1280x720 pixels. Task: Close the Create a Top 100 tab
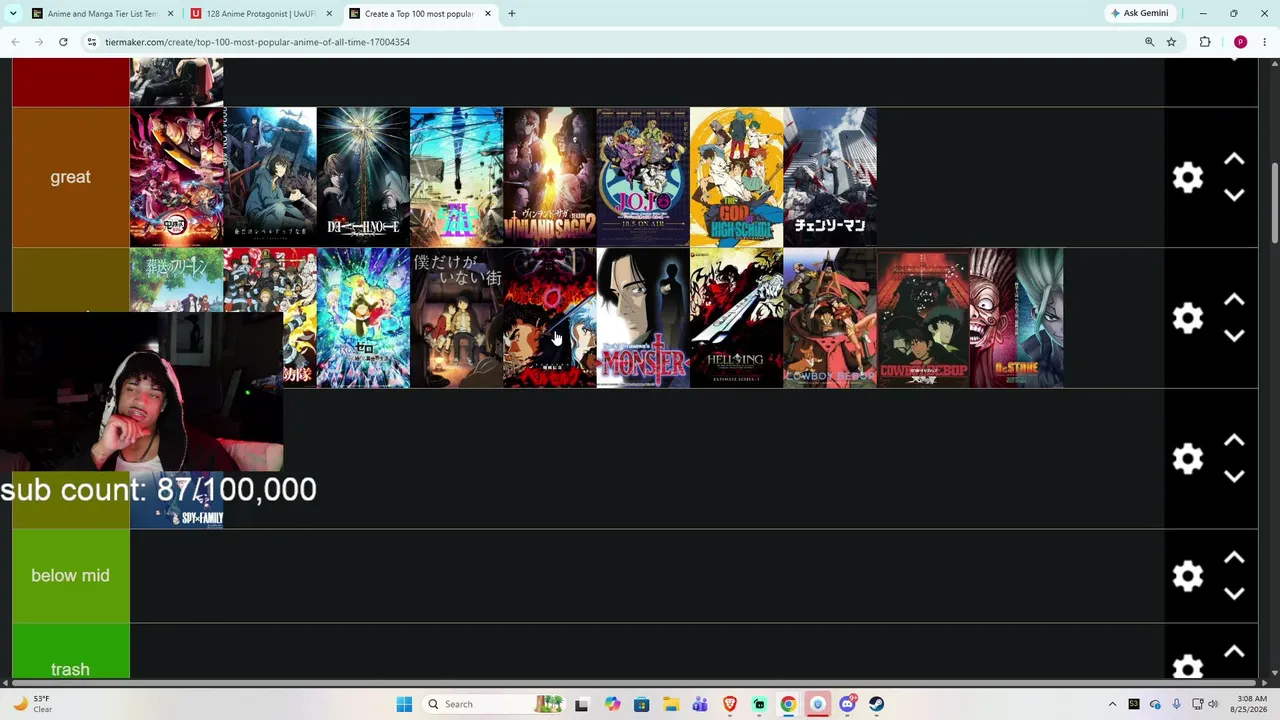pyautogui.click(x=487, y=14)
